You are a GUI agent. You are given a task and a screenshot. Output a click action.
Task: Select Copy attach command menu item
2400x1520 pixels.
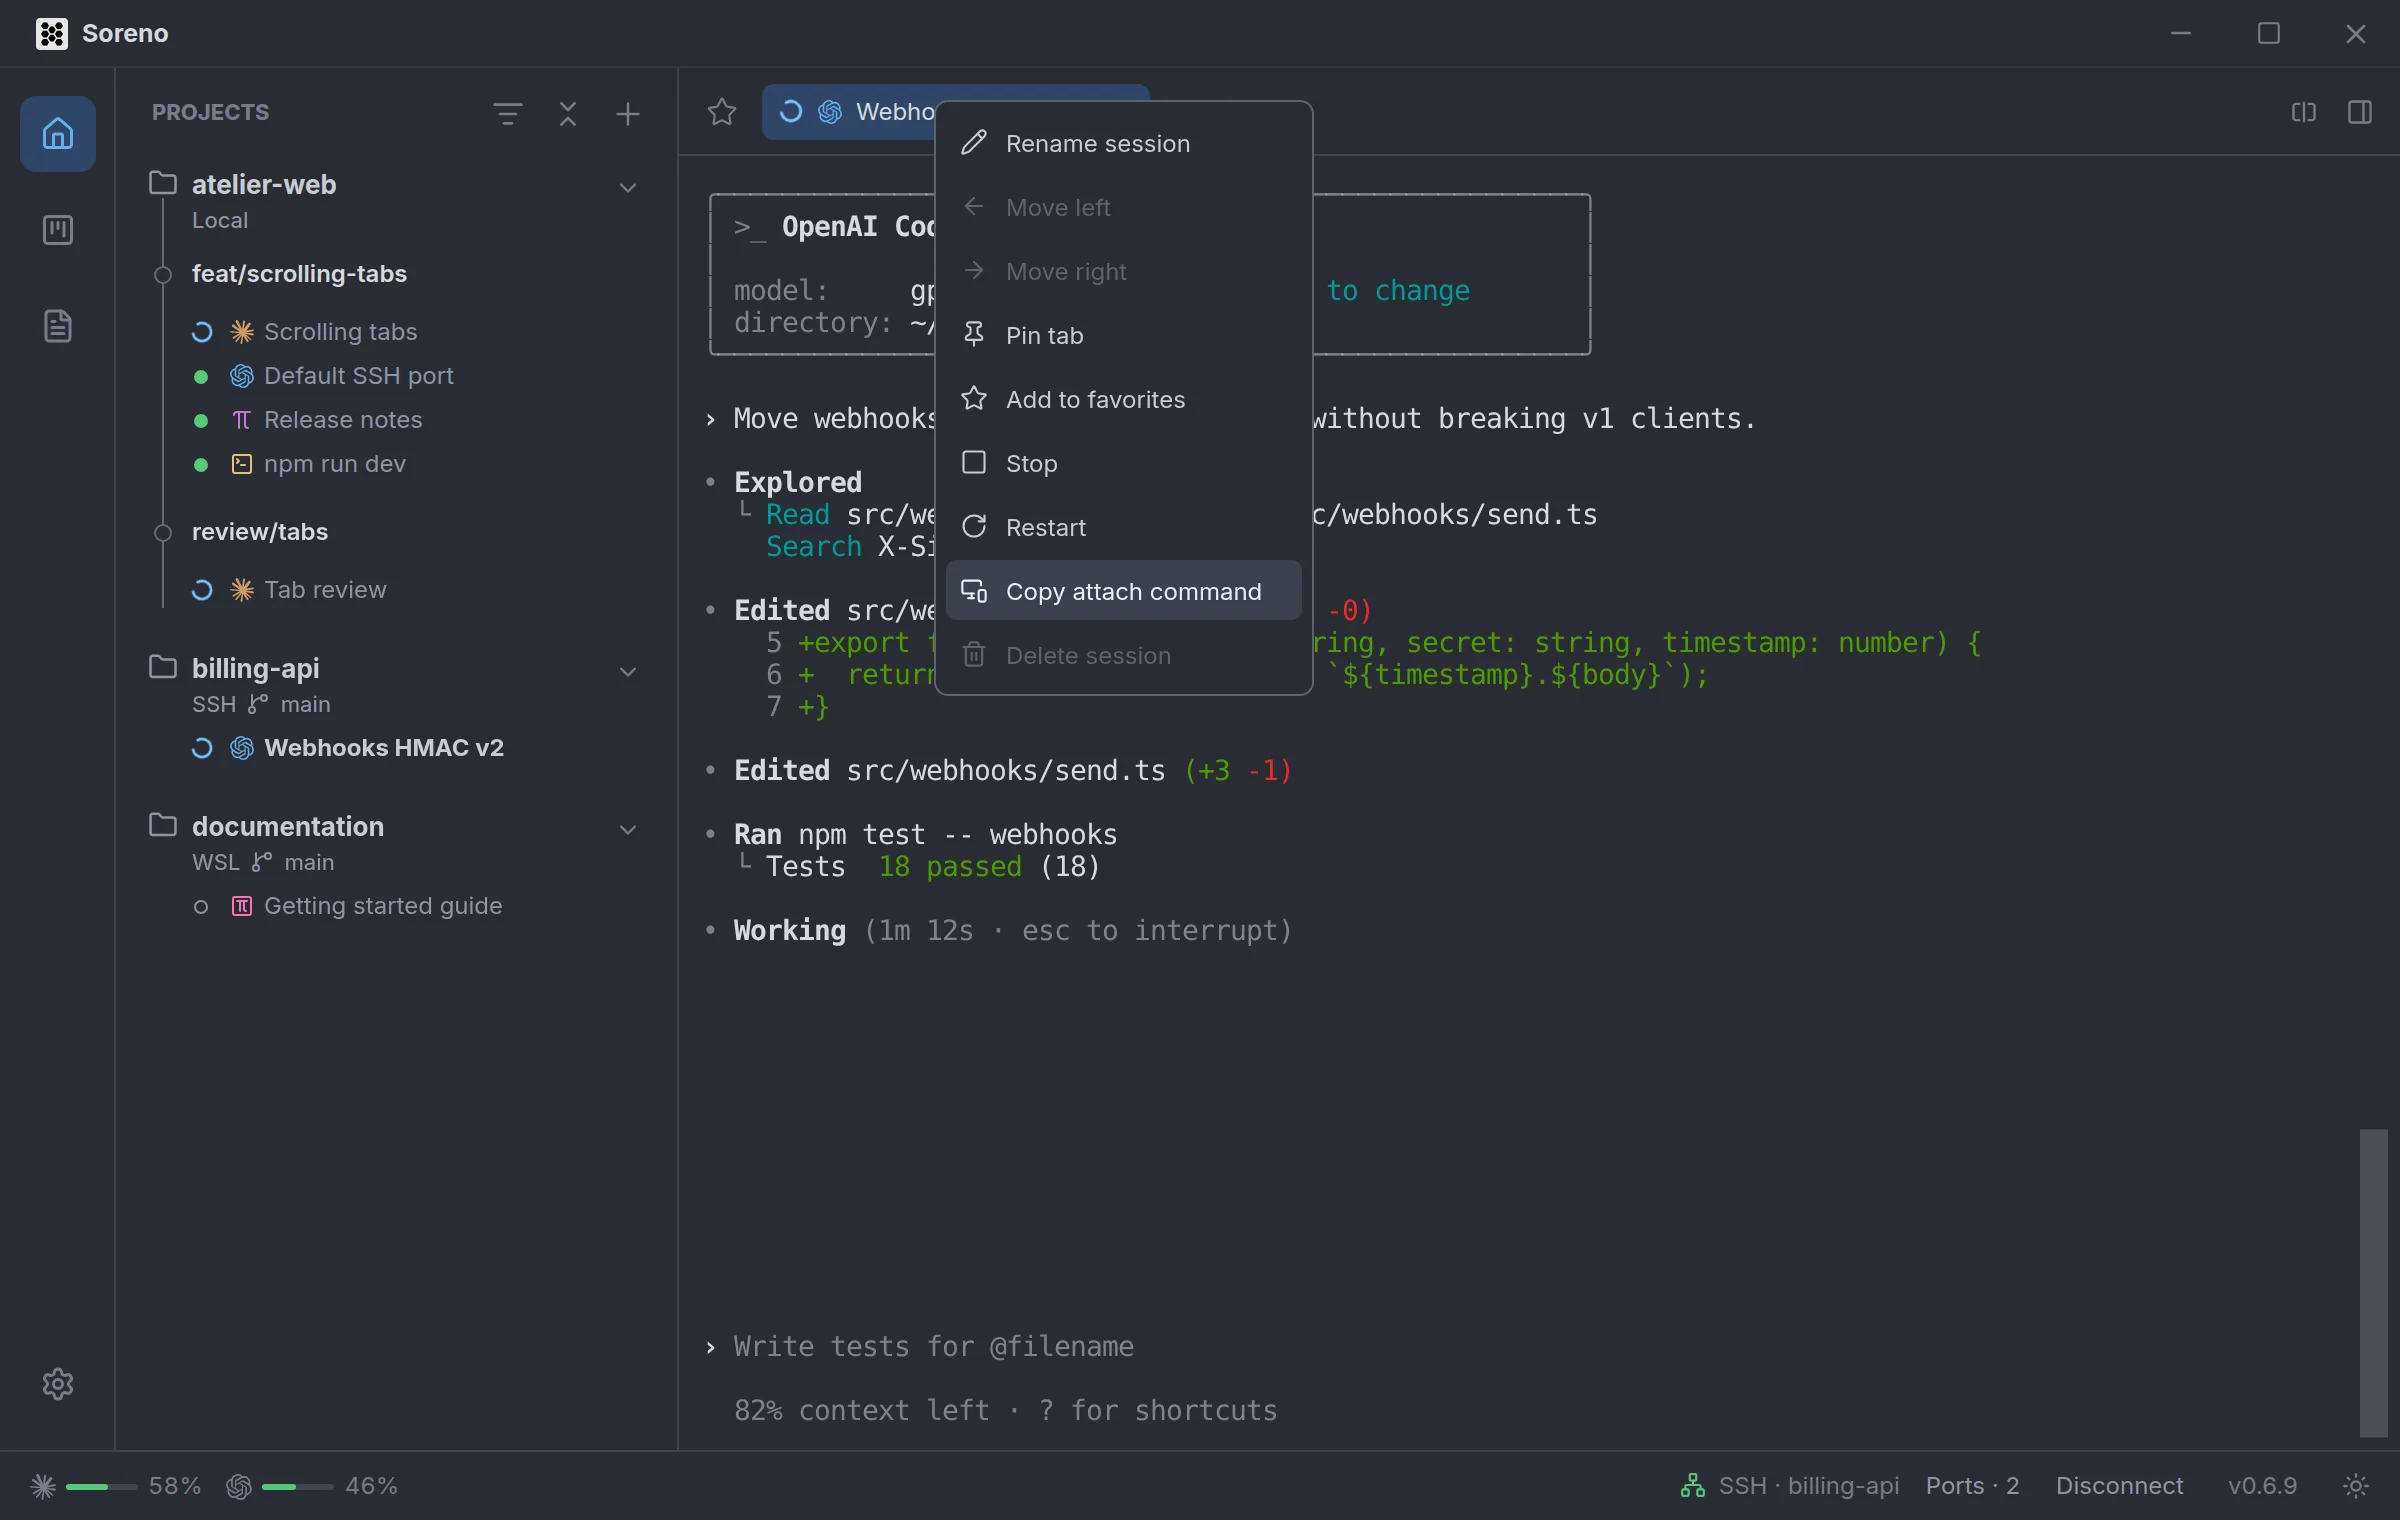[1123, 591]
